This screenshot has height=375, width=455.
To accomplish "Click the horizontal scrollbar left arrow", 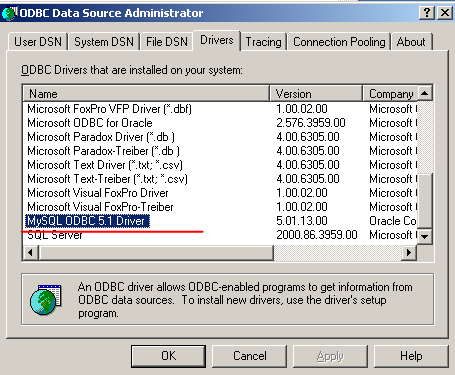I will [x=30, y=252].
